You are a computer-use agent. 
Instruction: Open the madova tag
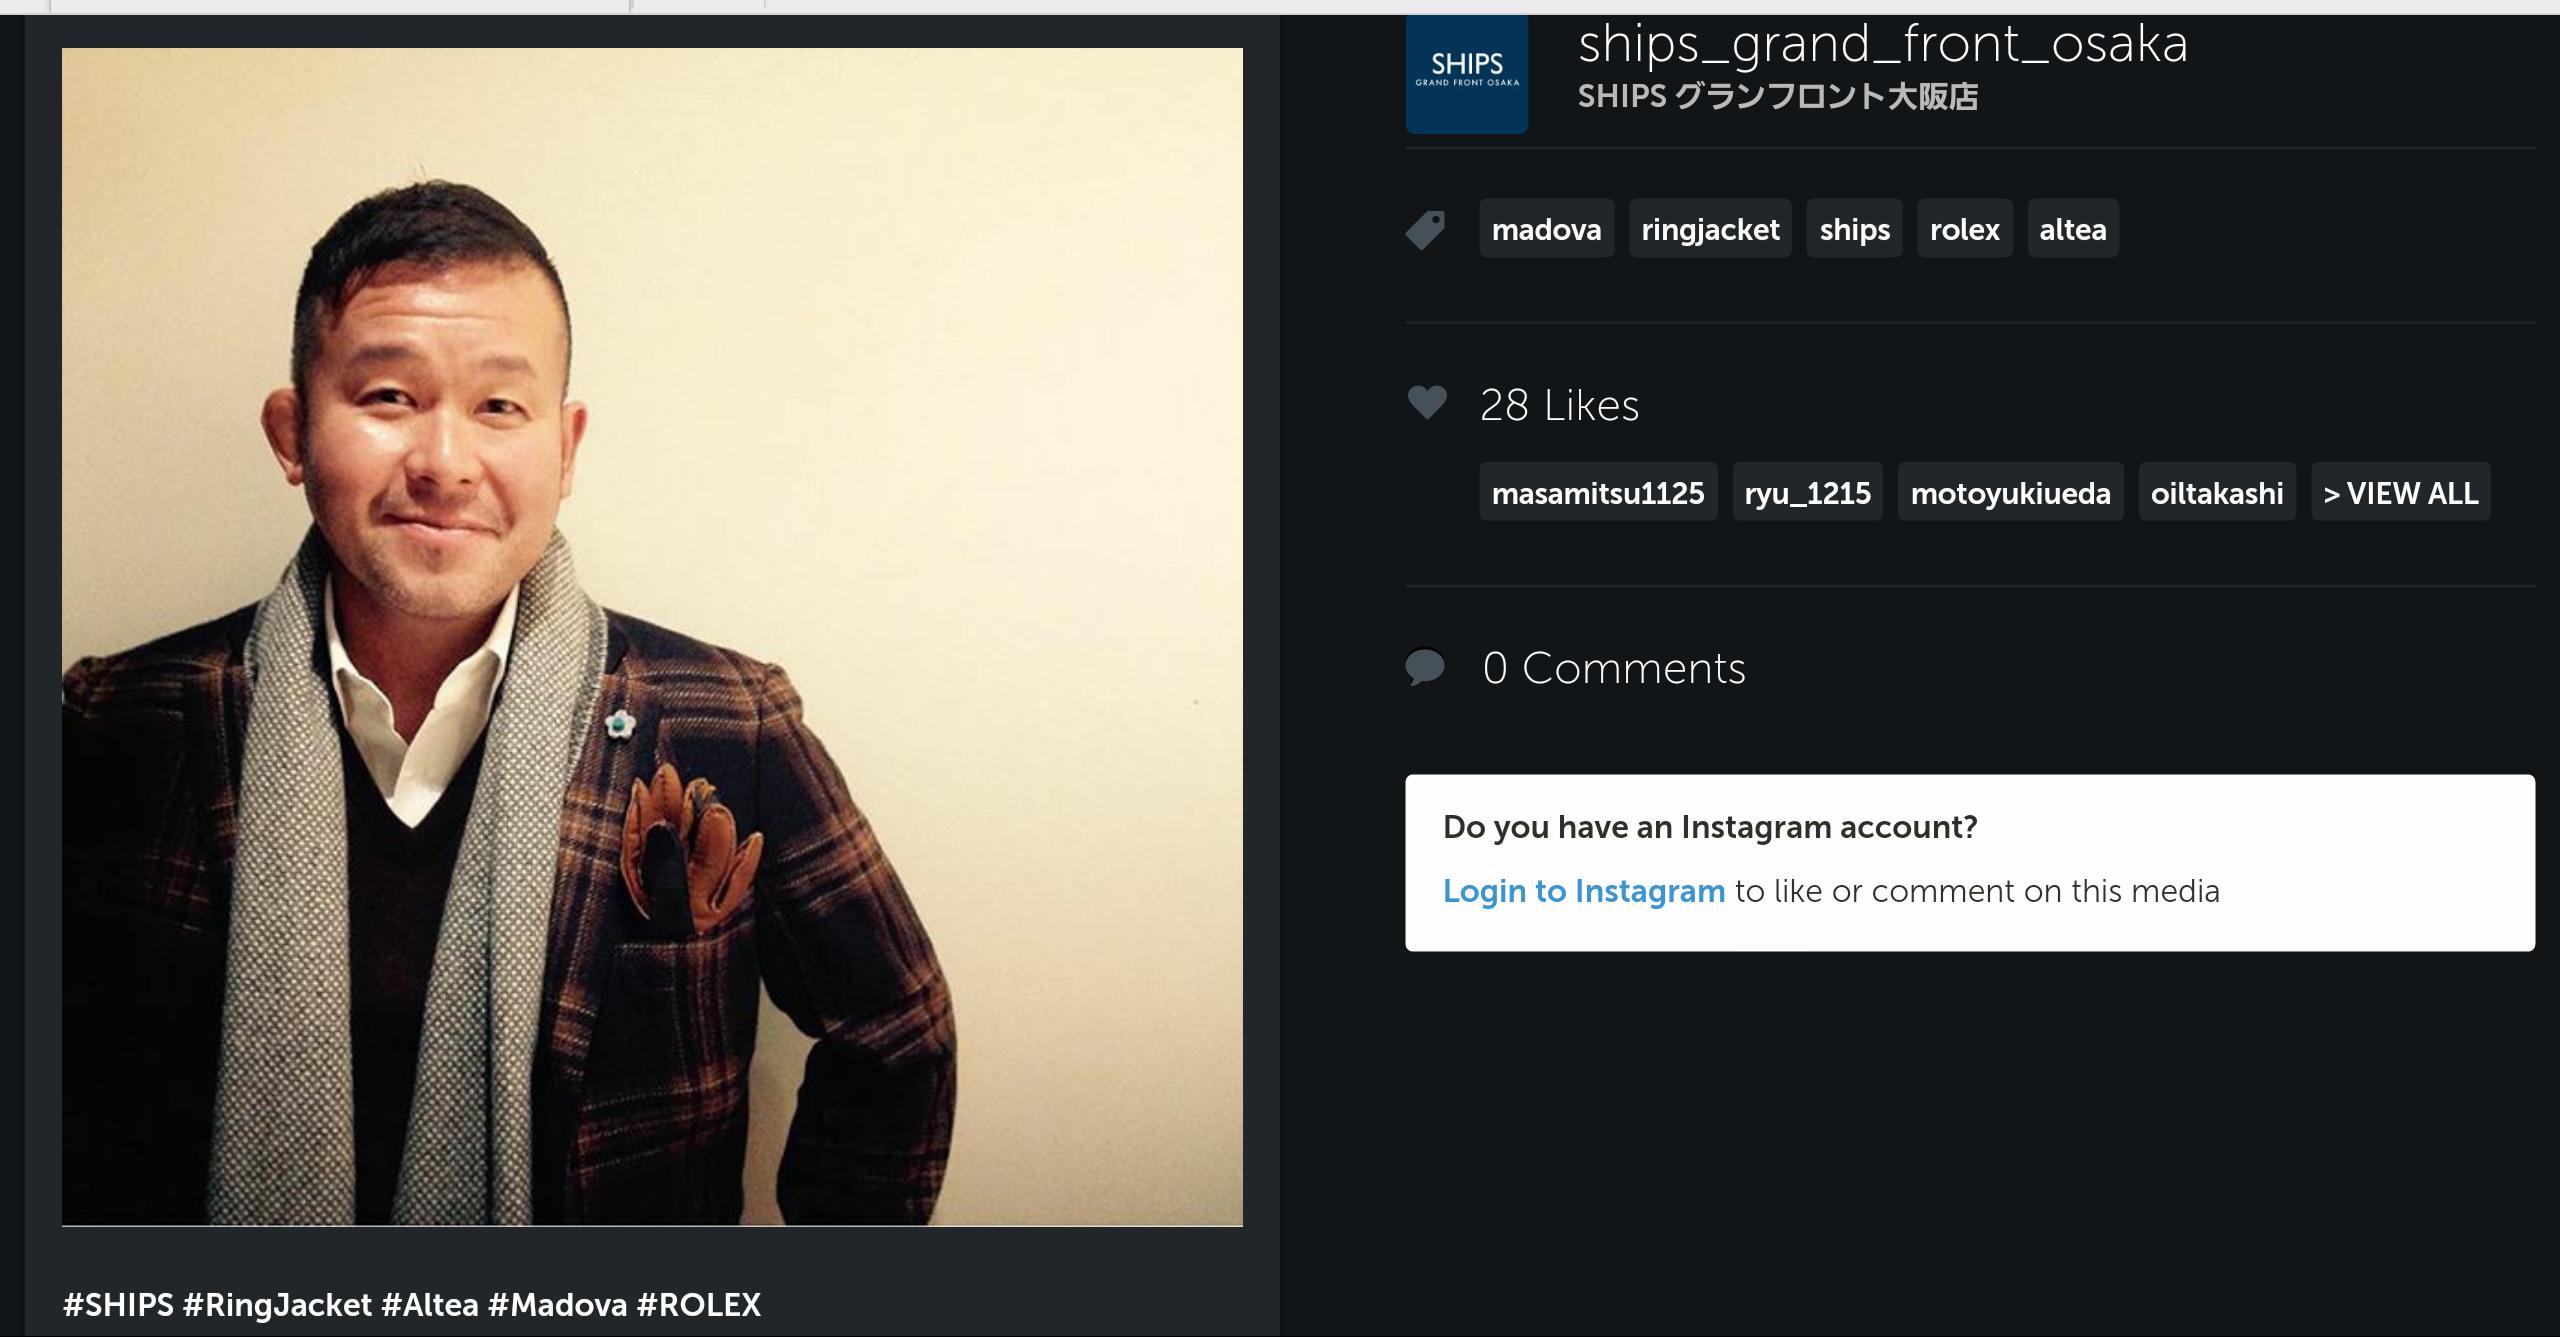(1546, 229)
